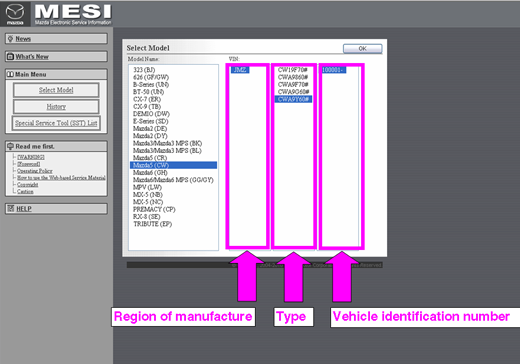The image size is (520, 364).
Task: Click the book icon beside Main Menu
Action: 10,74
